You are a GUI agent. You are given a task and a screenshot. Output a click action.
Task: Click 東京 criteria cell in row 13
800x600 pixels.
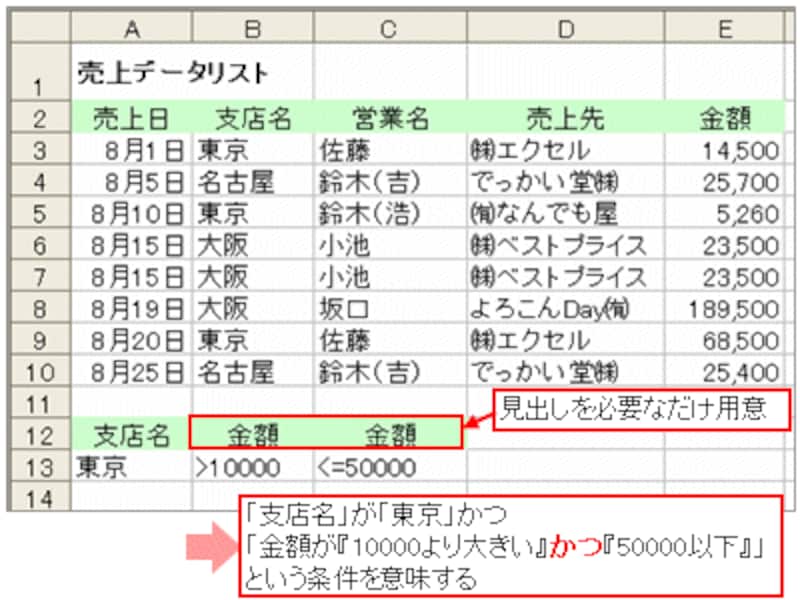coord(132,466)
